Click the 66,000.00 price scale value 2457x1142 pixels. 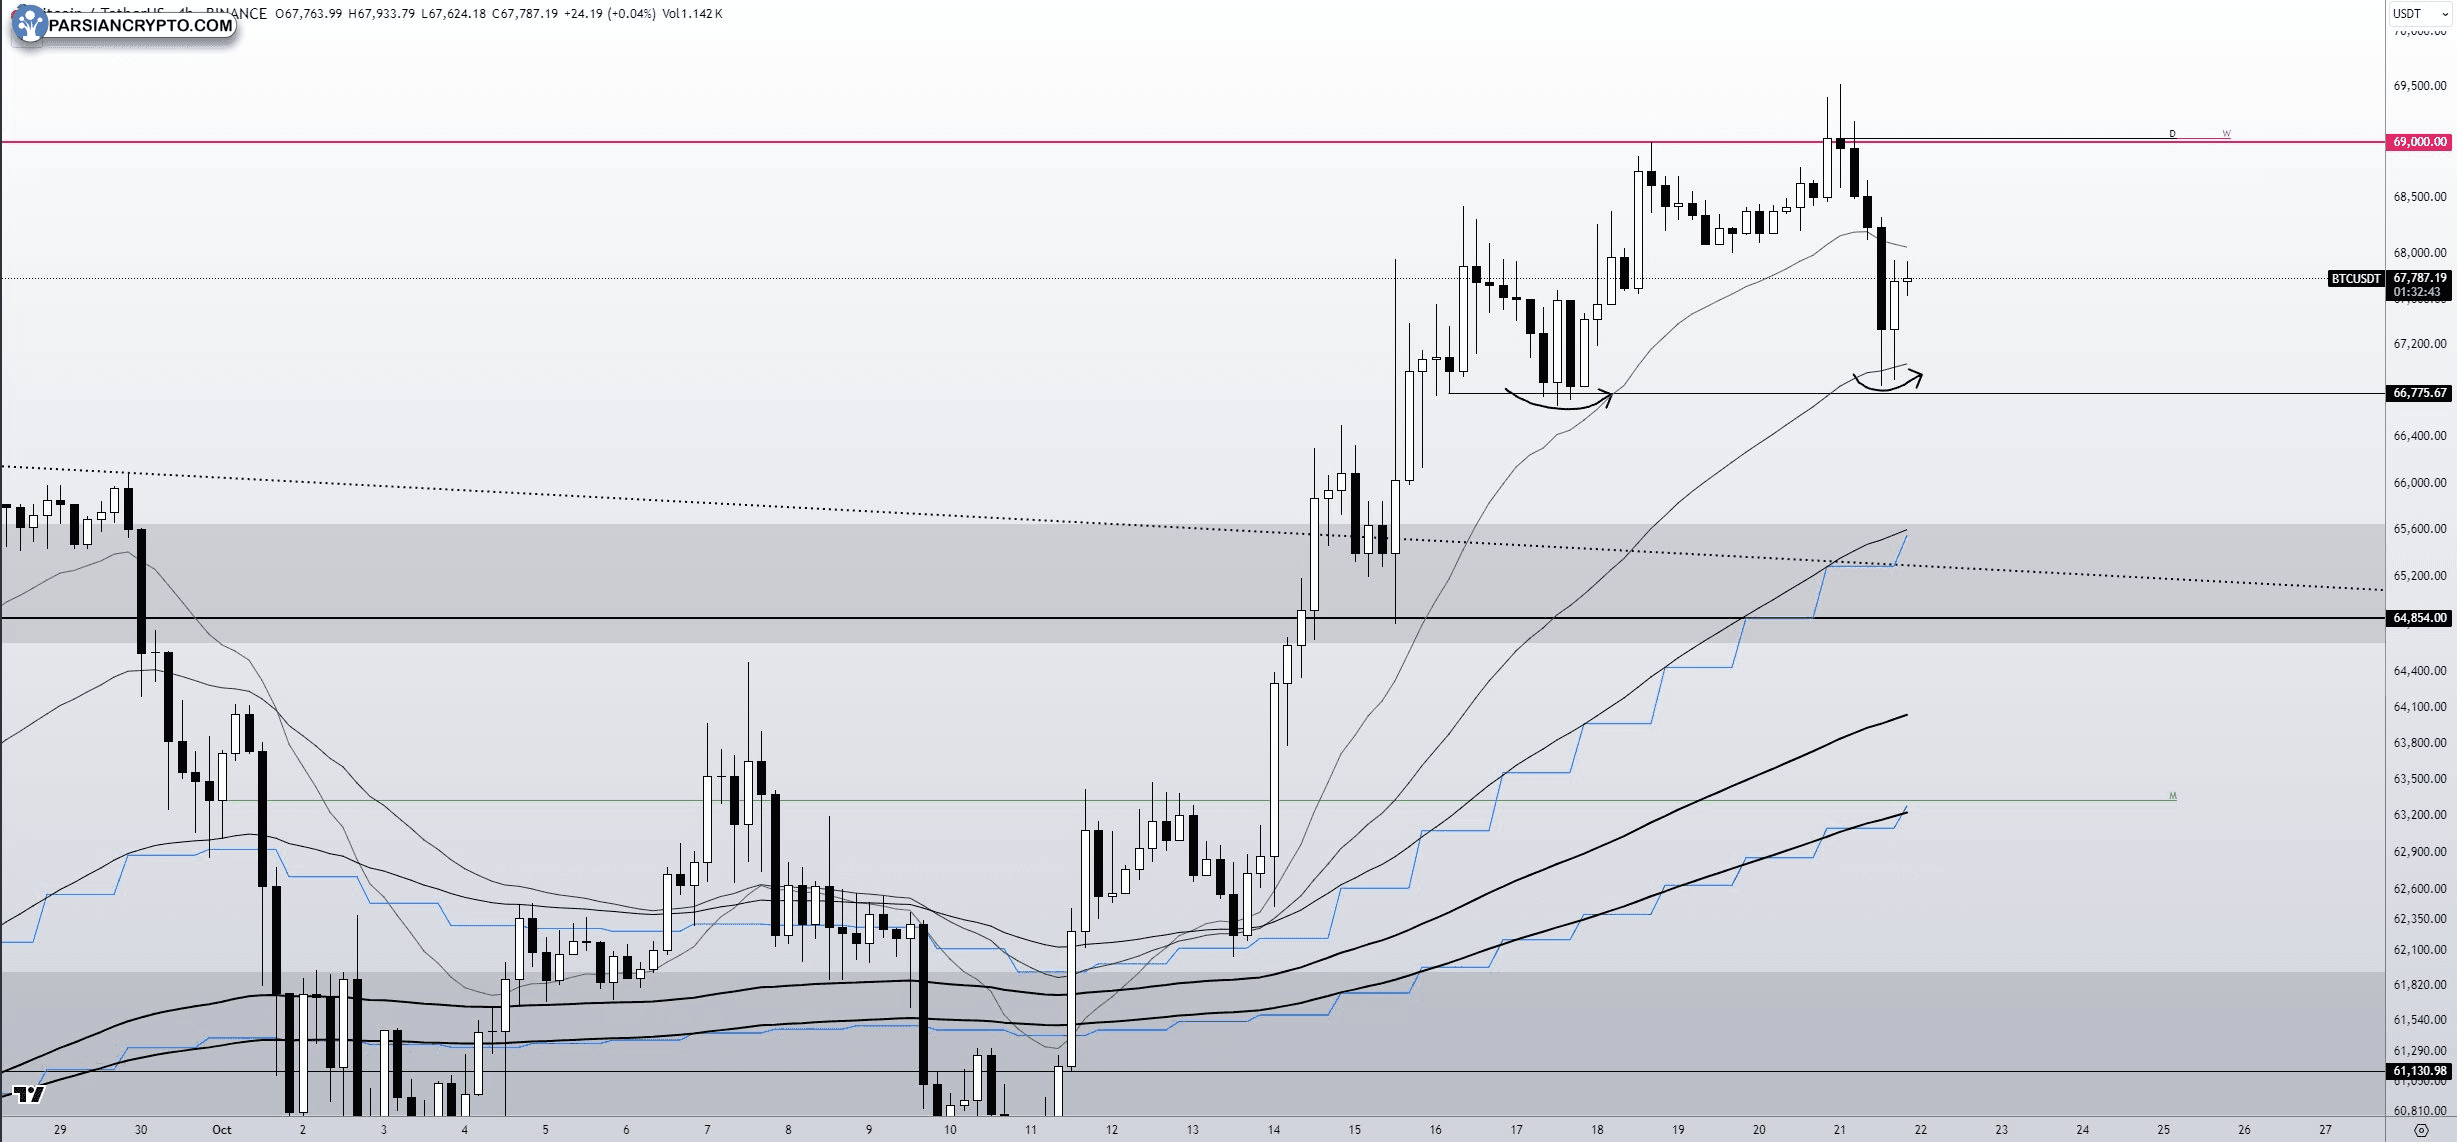(x=2420, y=483)
